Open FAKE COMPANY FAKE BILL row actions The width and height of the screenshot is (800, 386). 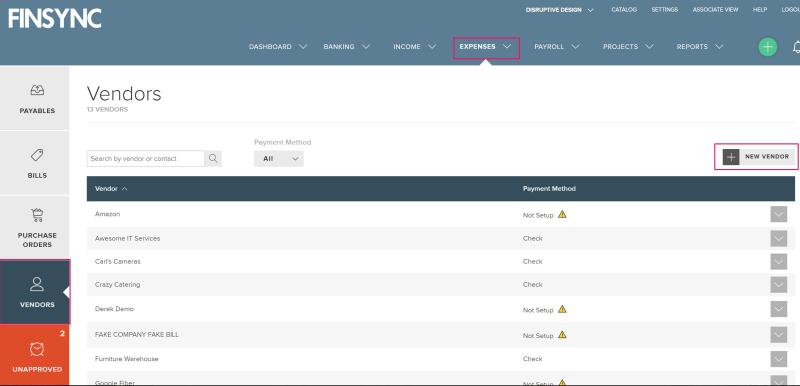(779, 334)
